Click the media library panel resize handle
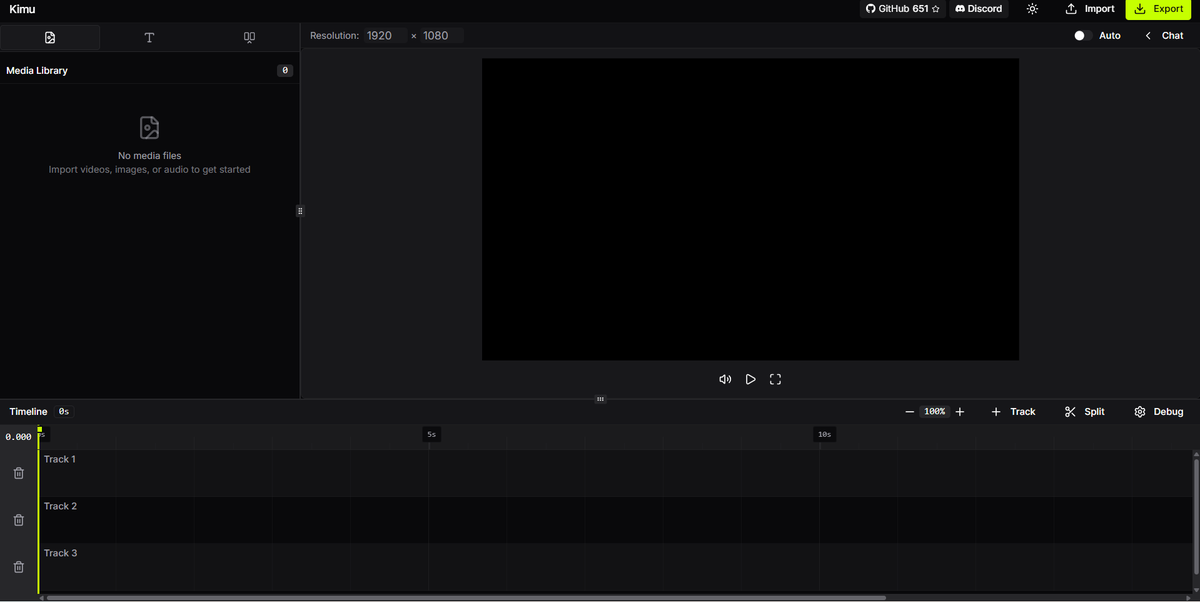Image resolution: width=1200 pixels, height=602 pixels. 300,211
